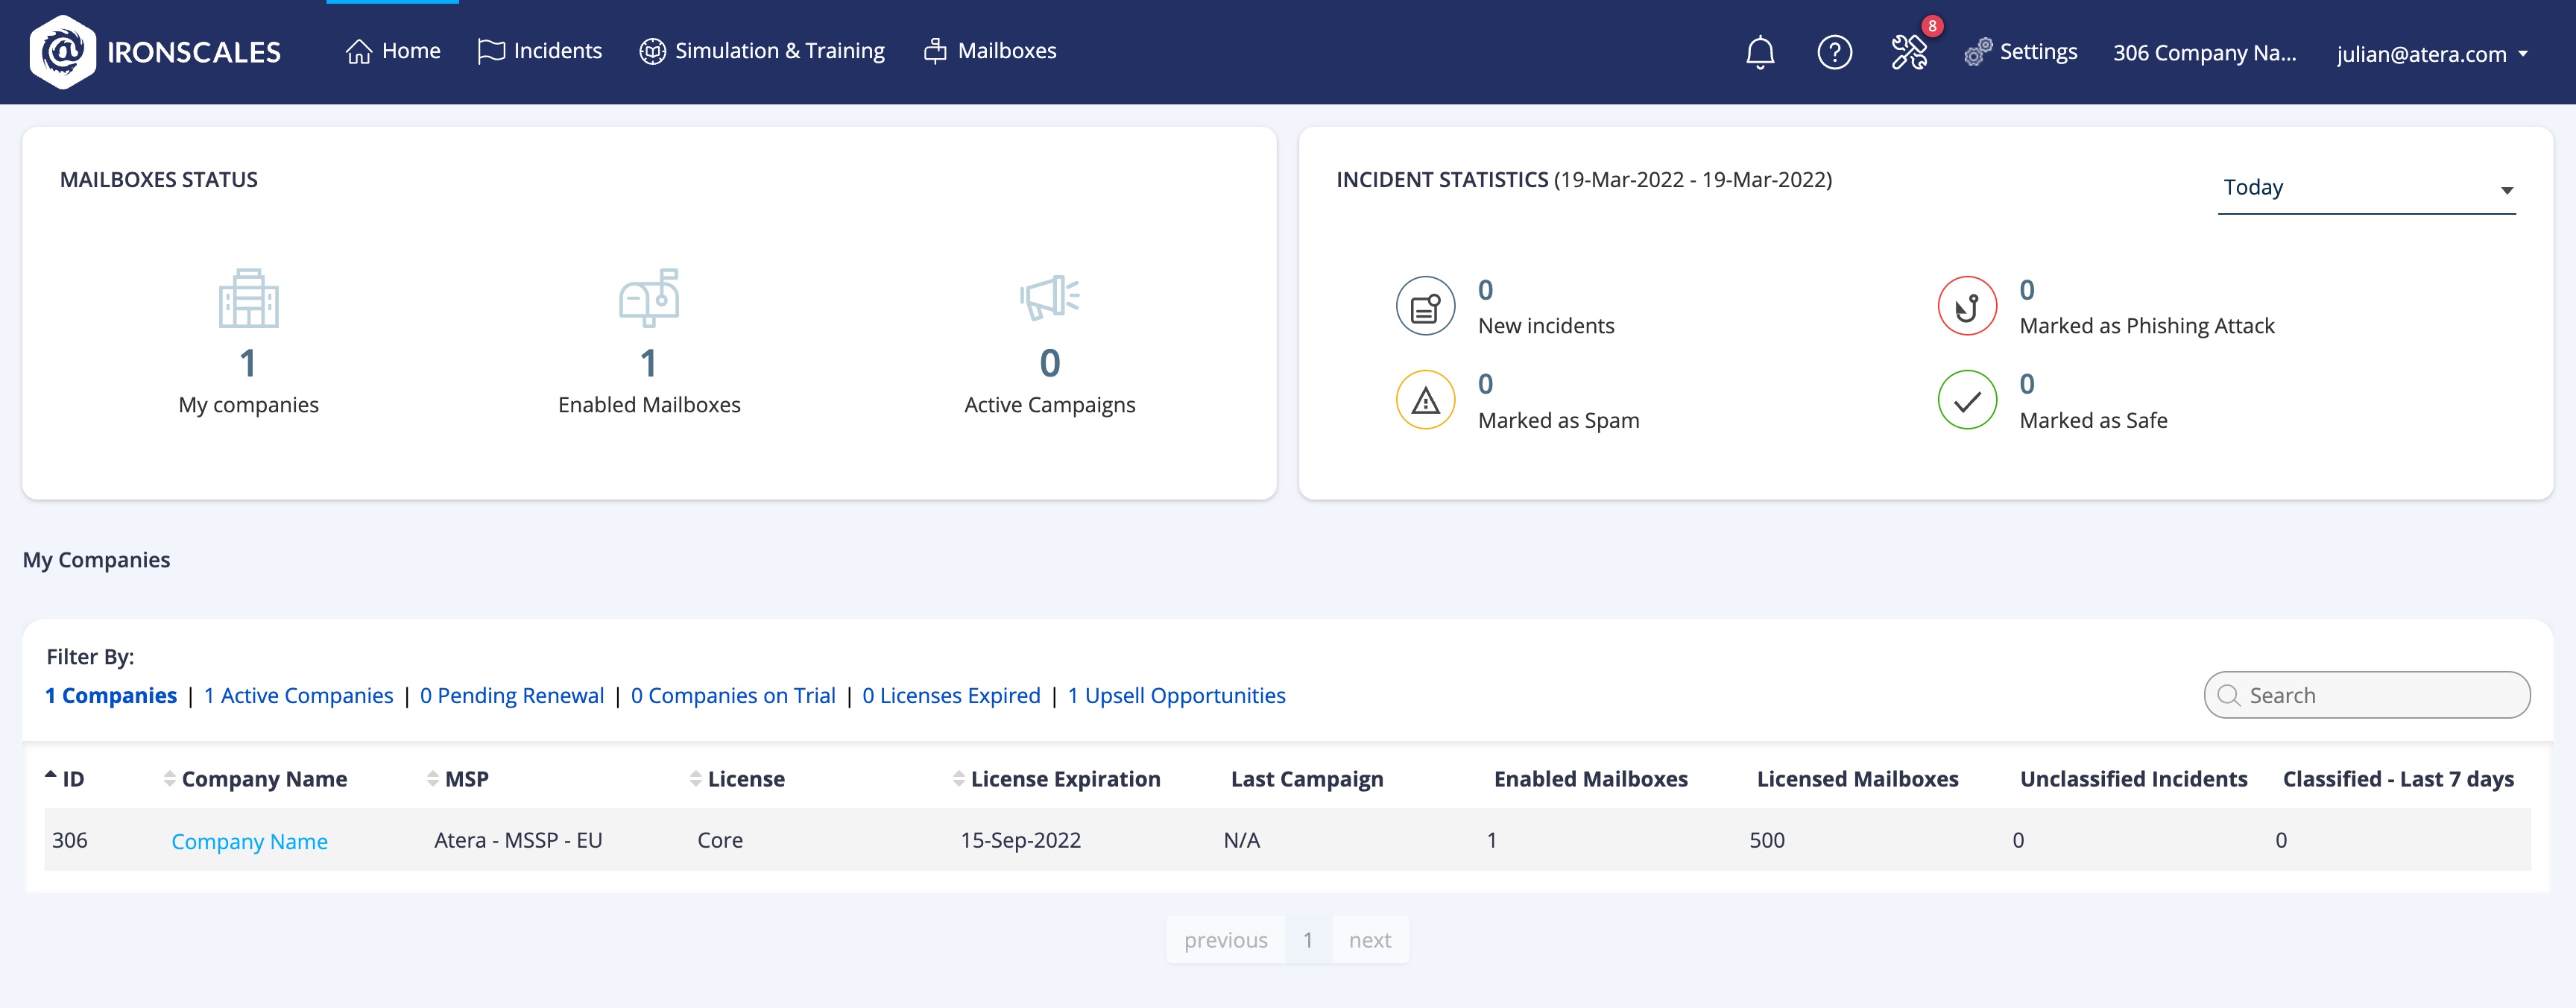
Task: Open the help question mark icon
Action: 1834,52
